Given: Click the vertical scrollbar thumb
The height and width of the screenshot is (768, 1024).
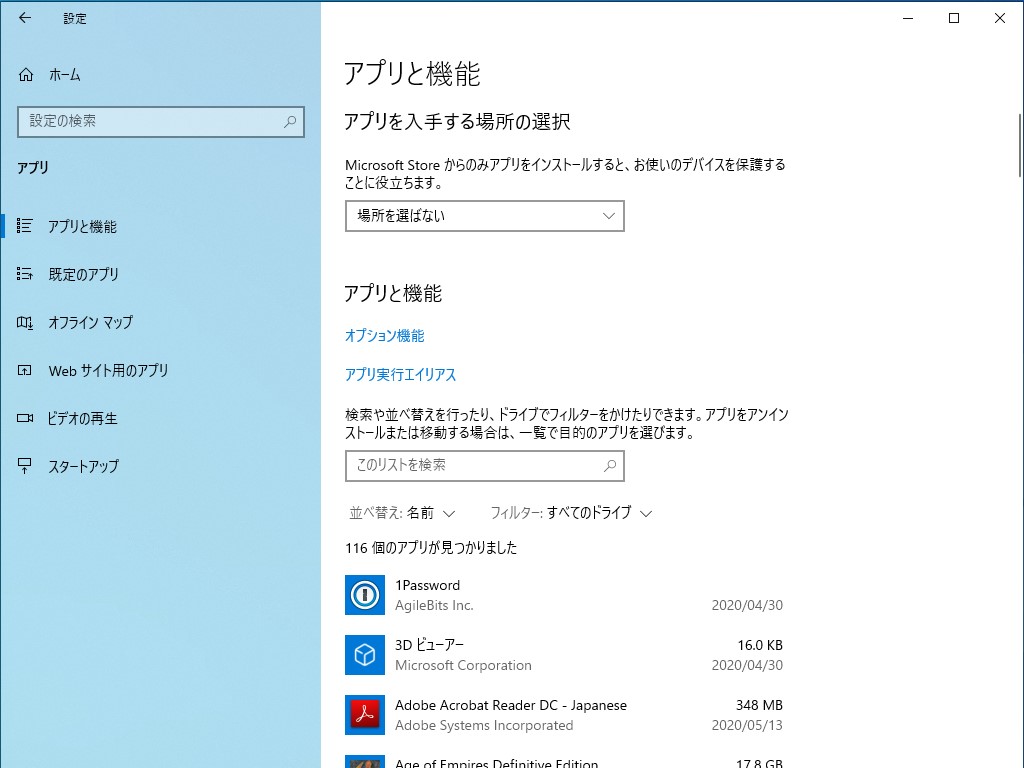Looking at the screenshot, I should [x=1019, y=145].
